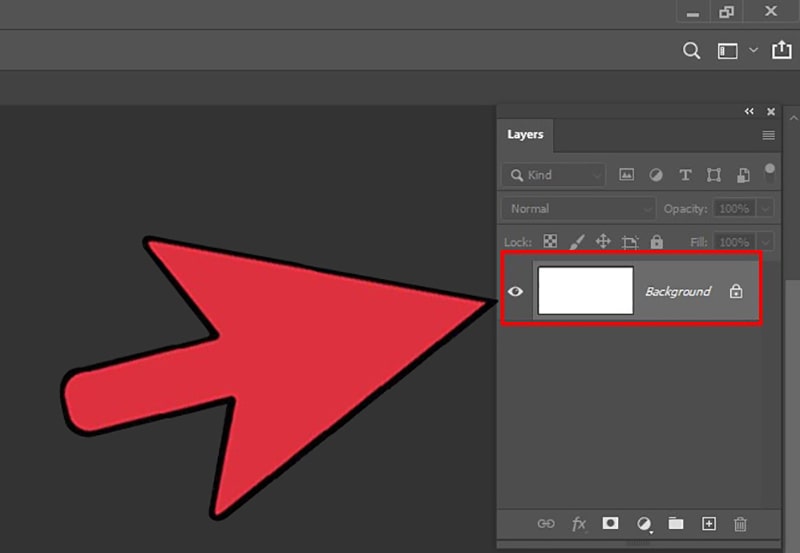Expand the Opacity slider arrow

[765, 209]
